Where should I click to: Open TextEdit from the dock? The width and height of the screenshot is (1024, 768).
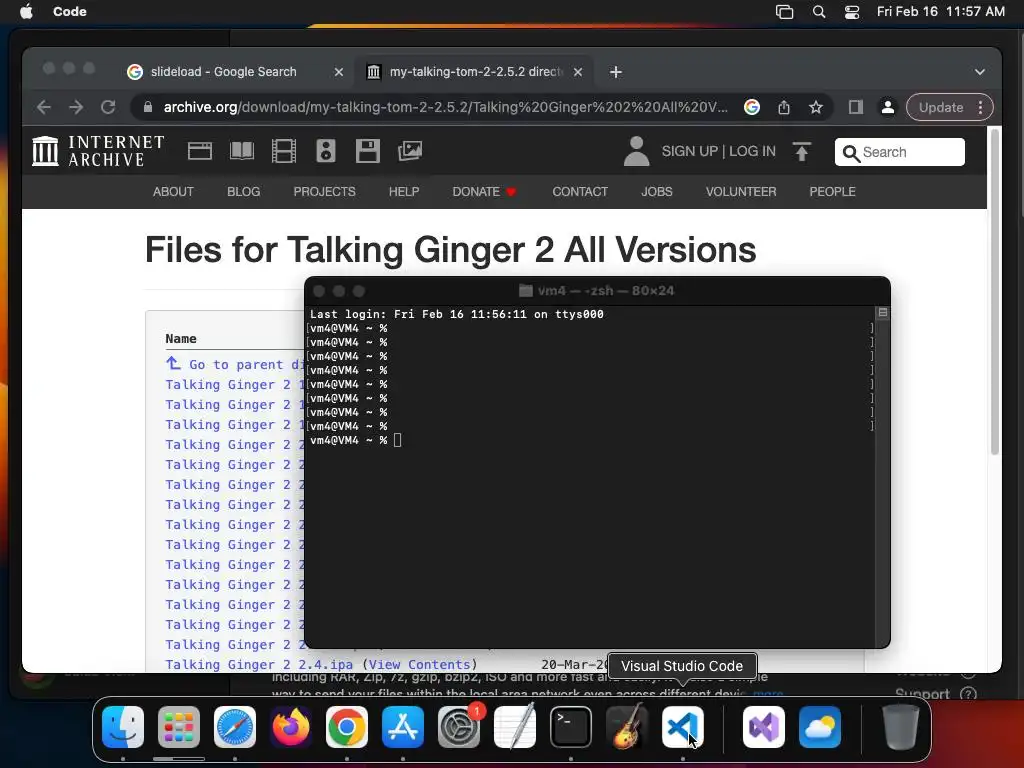515,727
